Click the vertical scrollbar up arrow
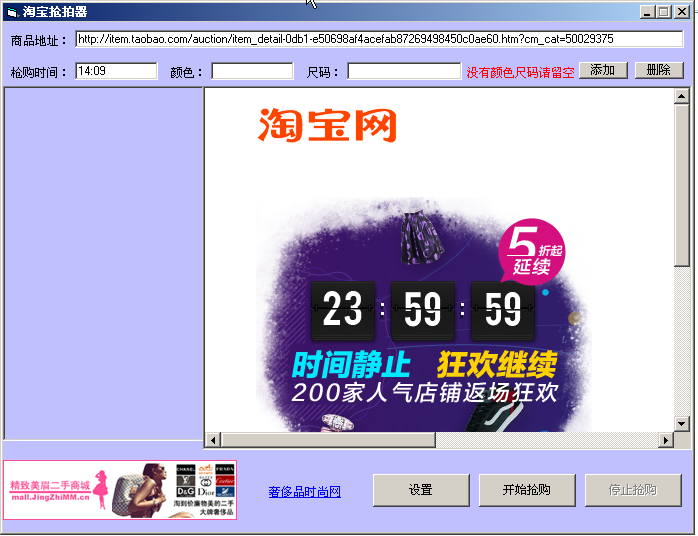Screen dimensions: 698x536 [x=682, y=96]
